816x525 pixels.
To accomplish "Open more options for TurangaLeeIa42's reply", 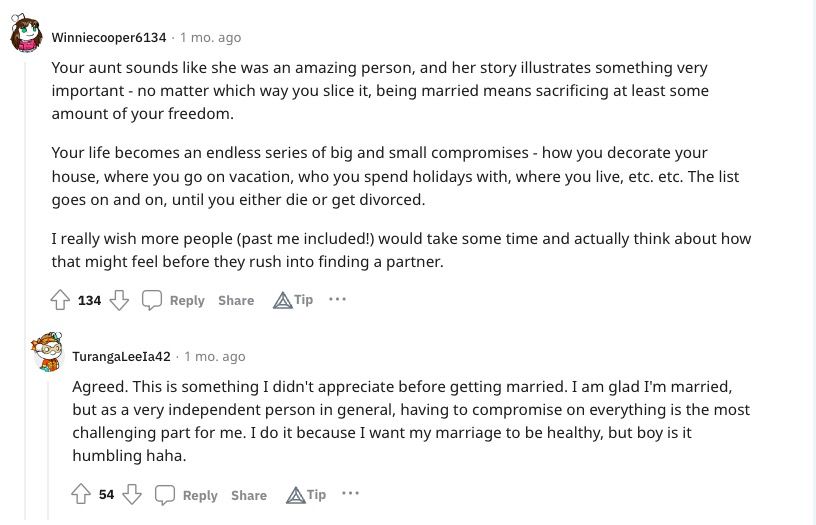I will point(350,493).
